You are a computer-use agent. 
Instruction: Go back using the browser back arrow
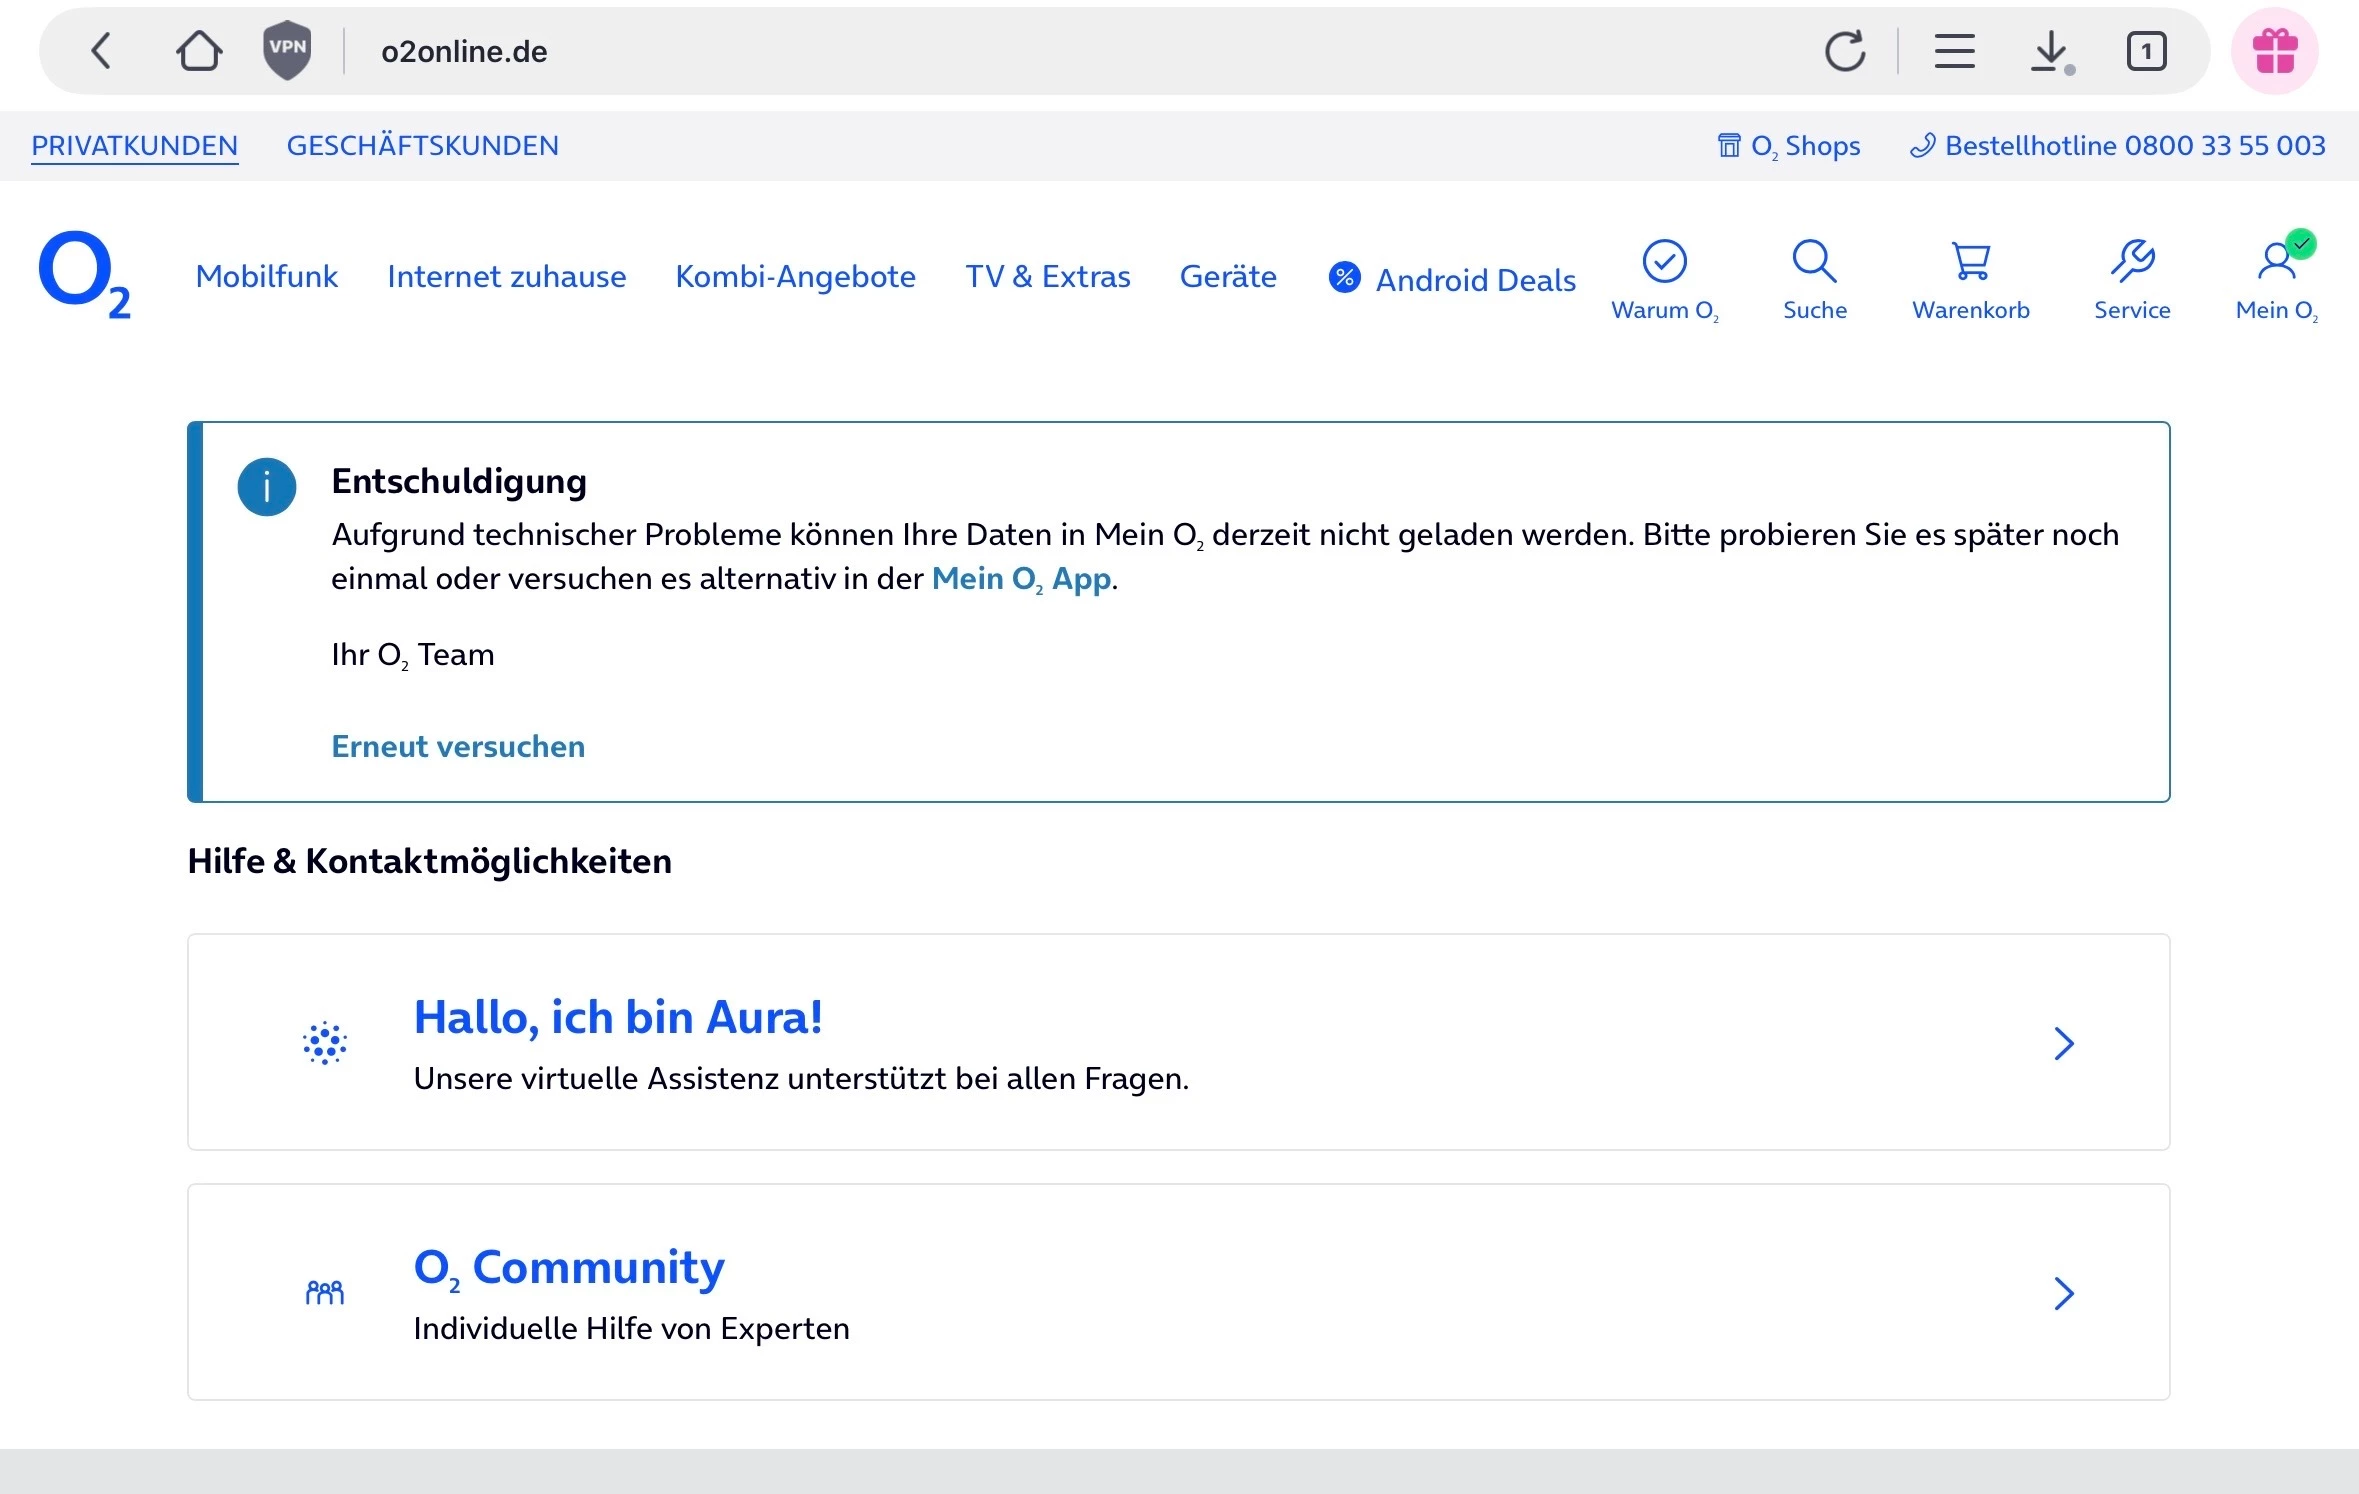pos(101,51)
